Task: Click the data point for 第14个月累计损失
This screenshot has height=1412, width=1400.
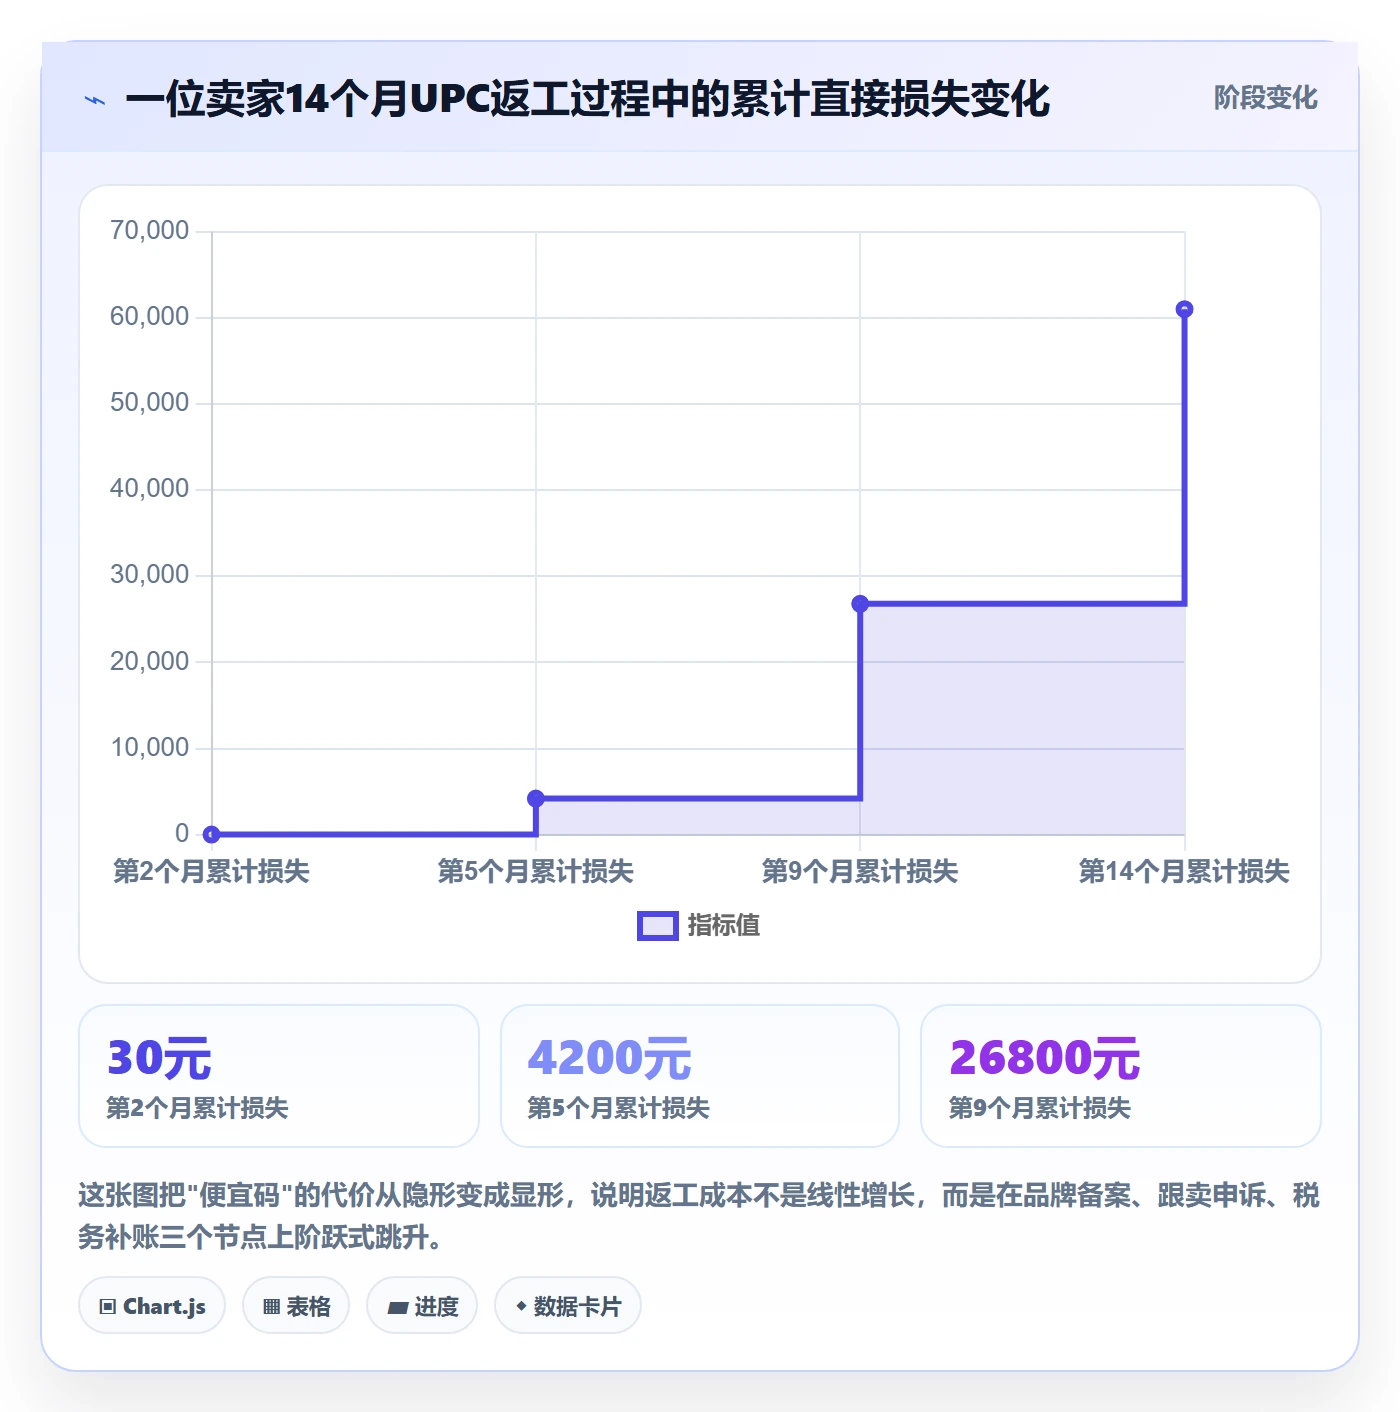Action: click(x=1184, y=310)
